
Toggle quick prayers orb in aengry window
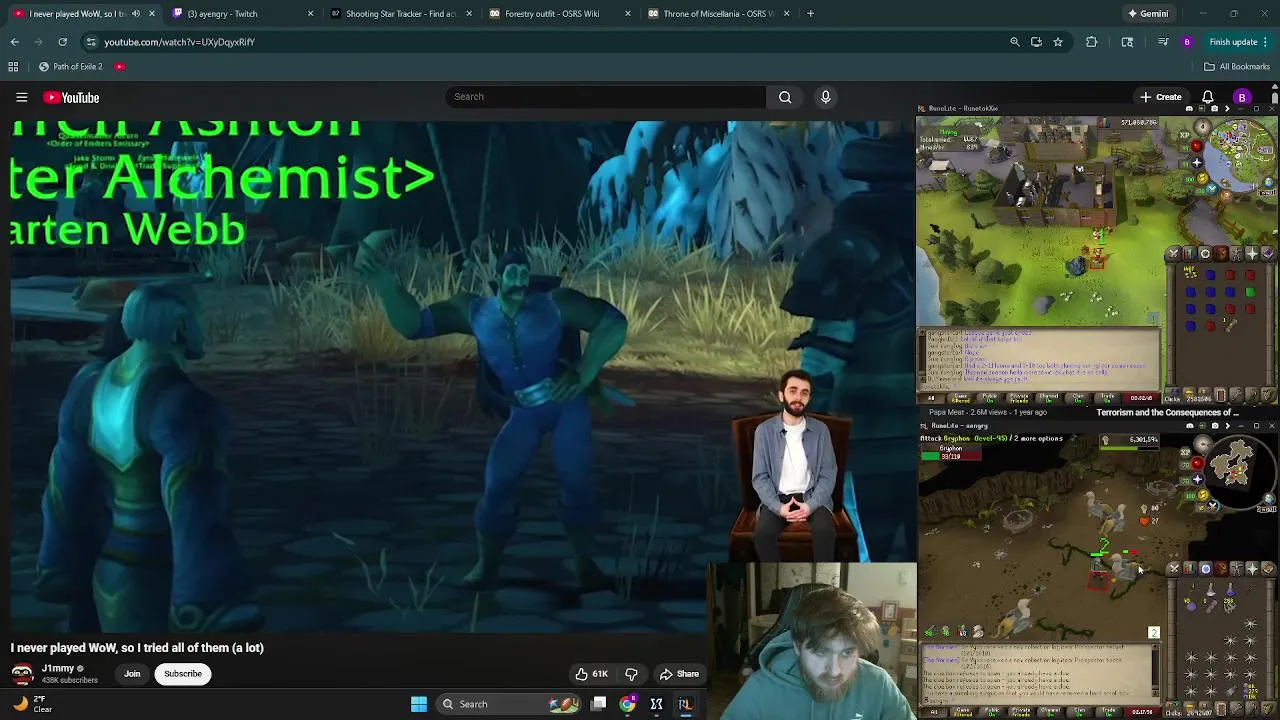1197,480
